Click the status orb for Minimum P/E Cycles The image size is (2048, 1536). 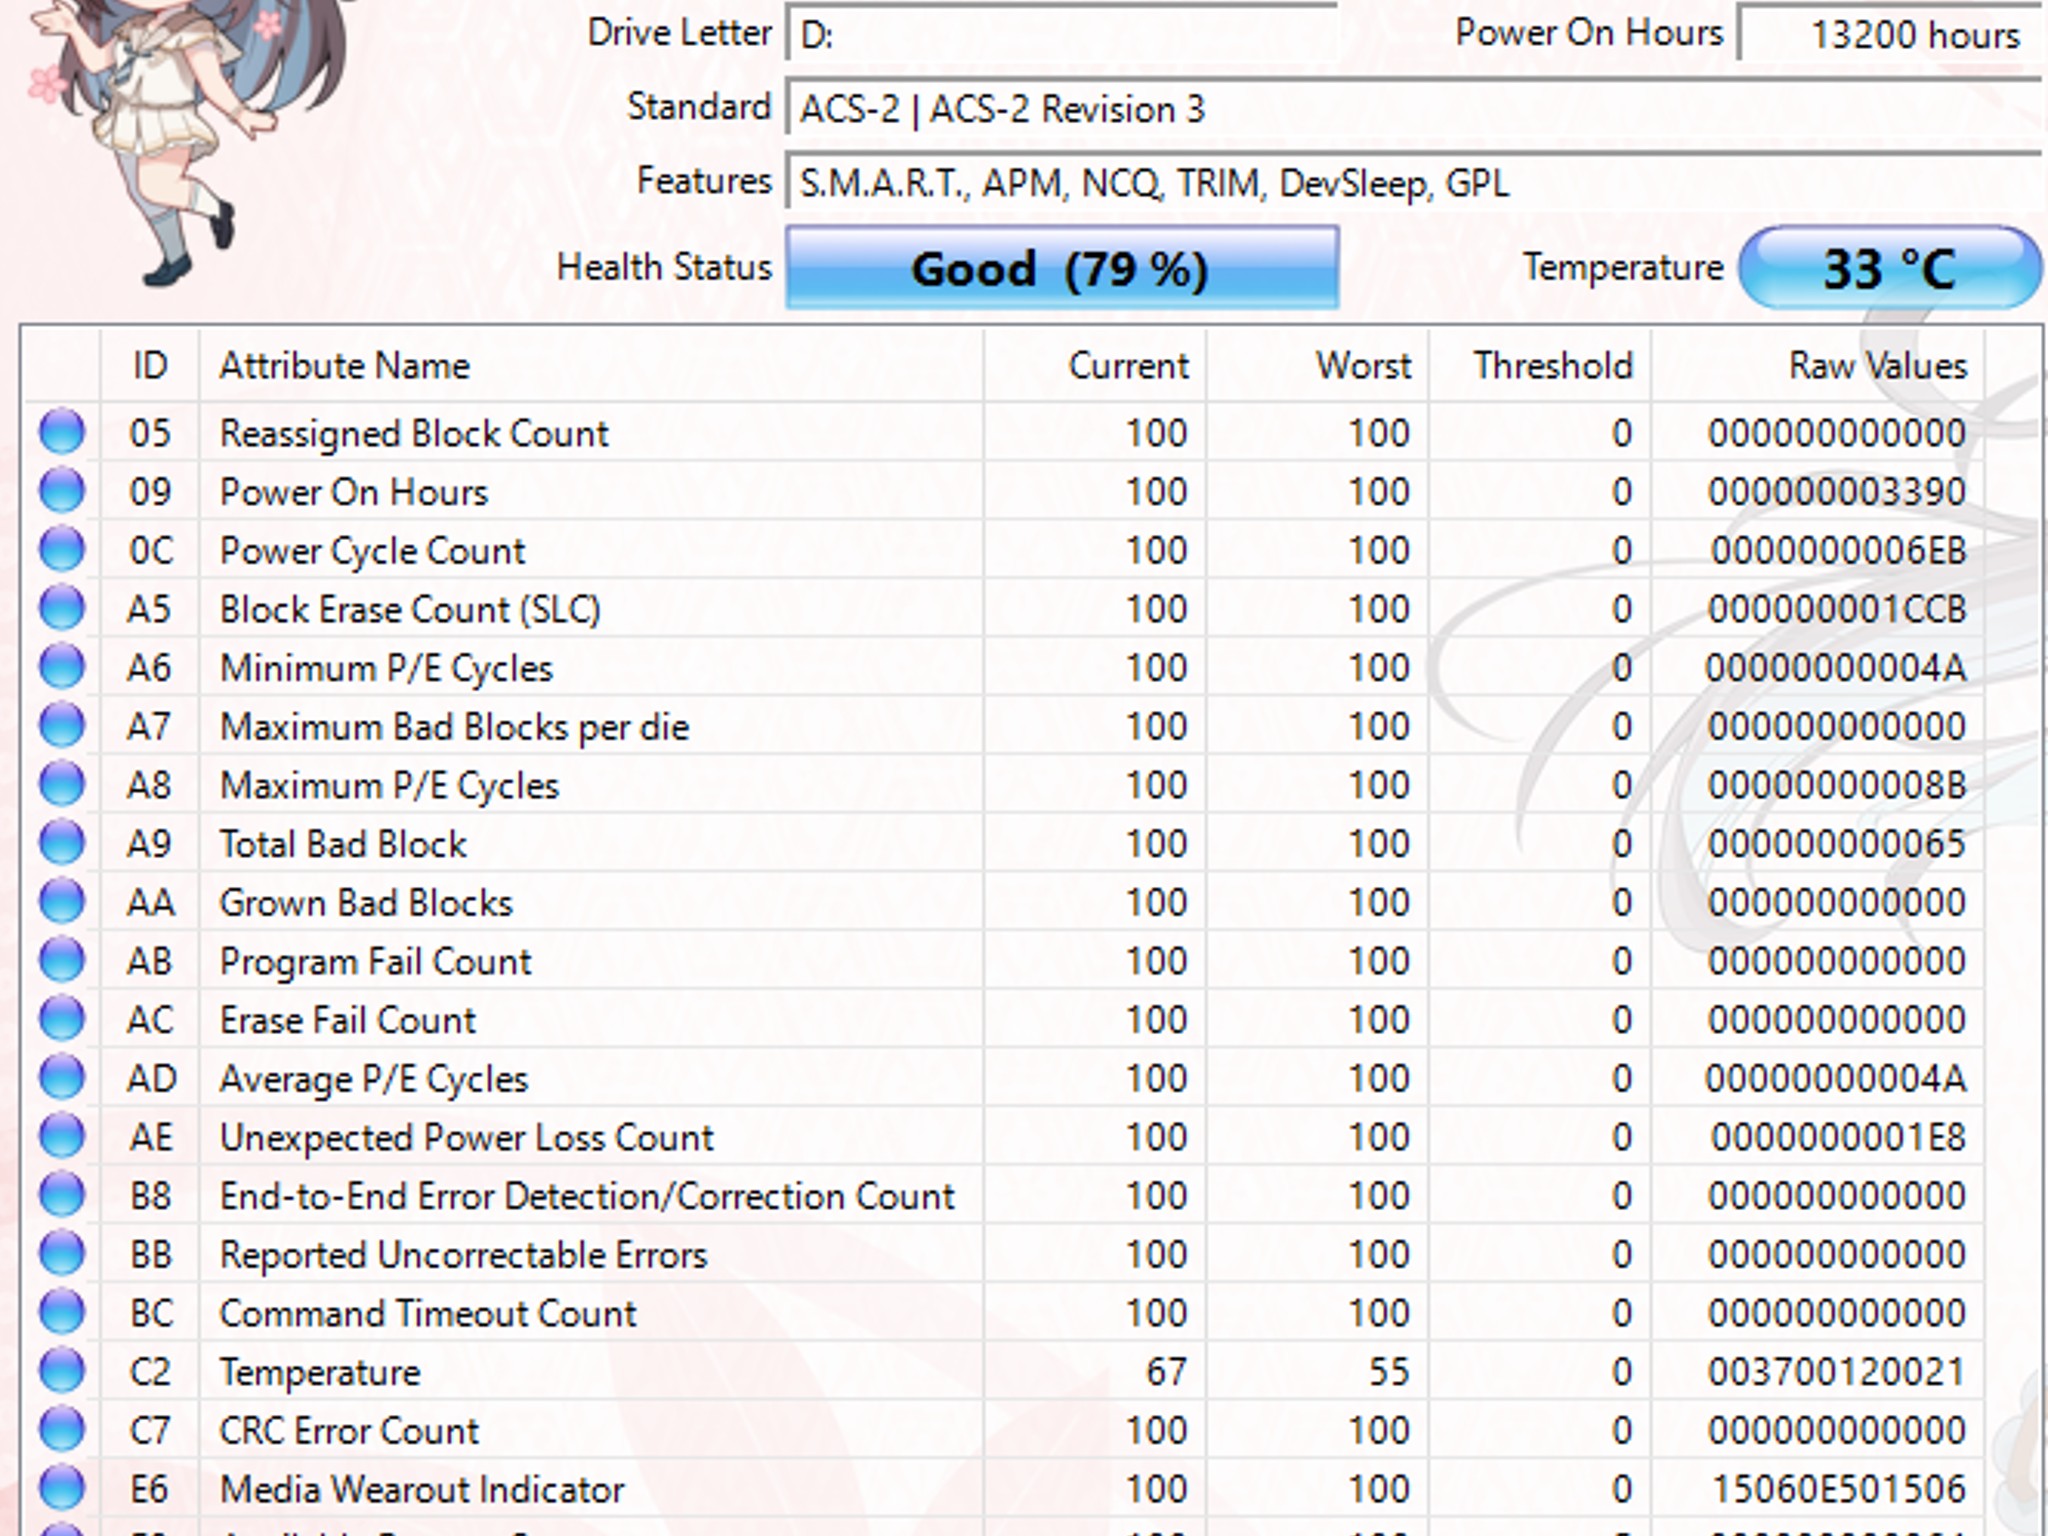pyautogui.click(x=62, y=667)
